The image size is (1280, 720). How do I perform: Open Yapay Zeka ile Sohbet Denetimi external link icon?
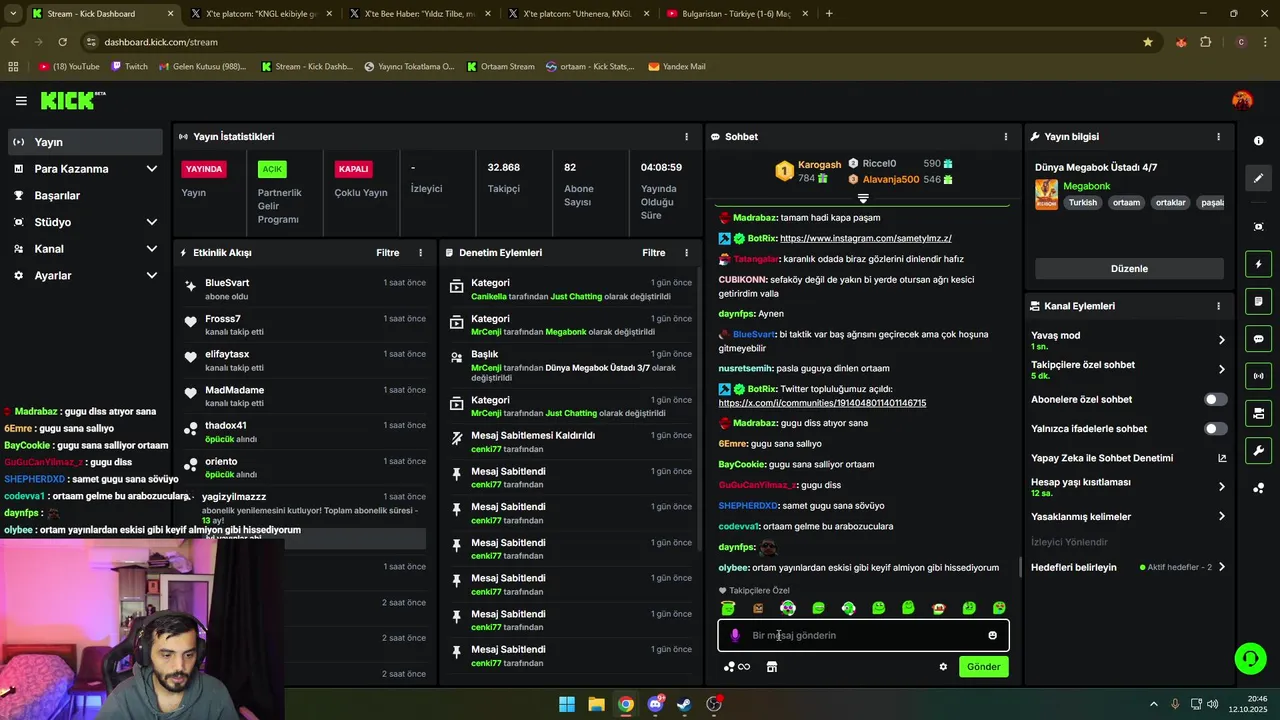[x=1222, y=458]
